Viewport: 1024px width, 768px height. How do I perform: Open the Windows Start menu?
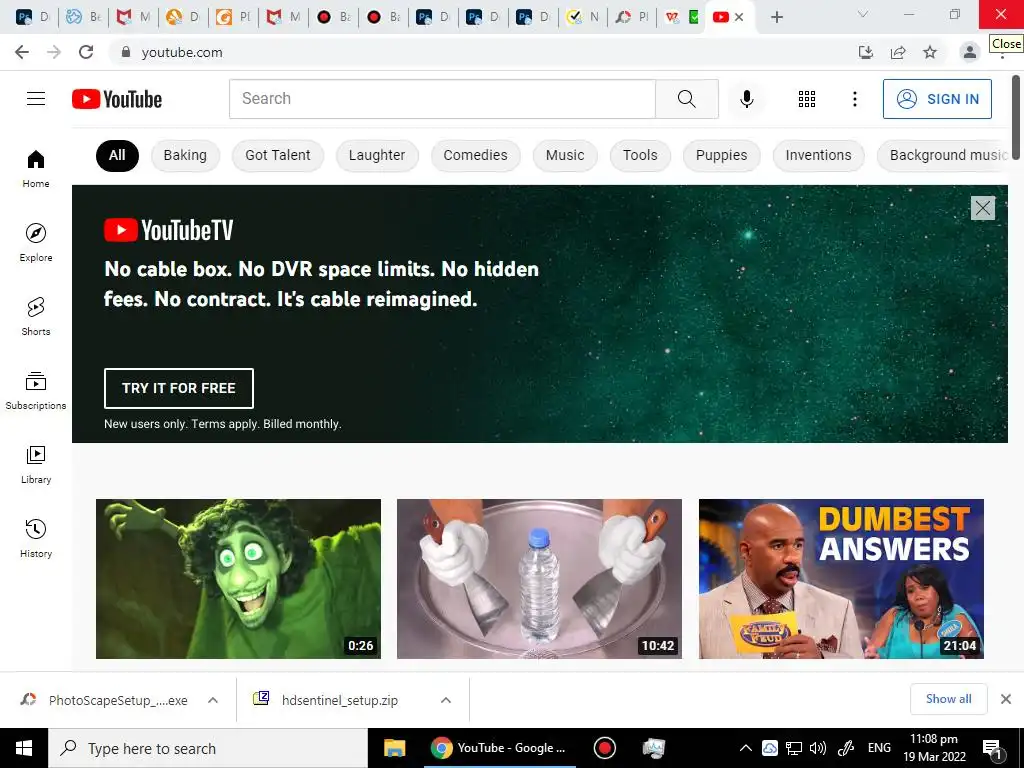click(24, 748)
